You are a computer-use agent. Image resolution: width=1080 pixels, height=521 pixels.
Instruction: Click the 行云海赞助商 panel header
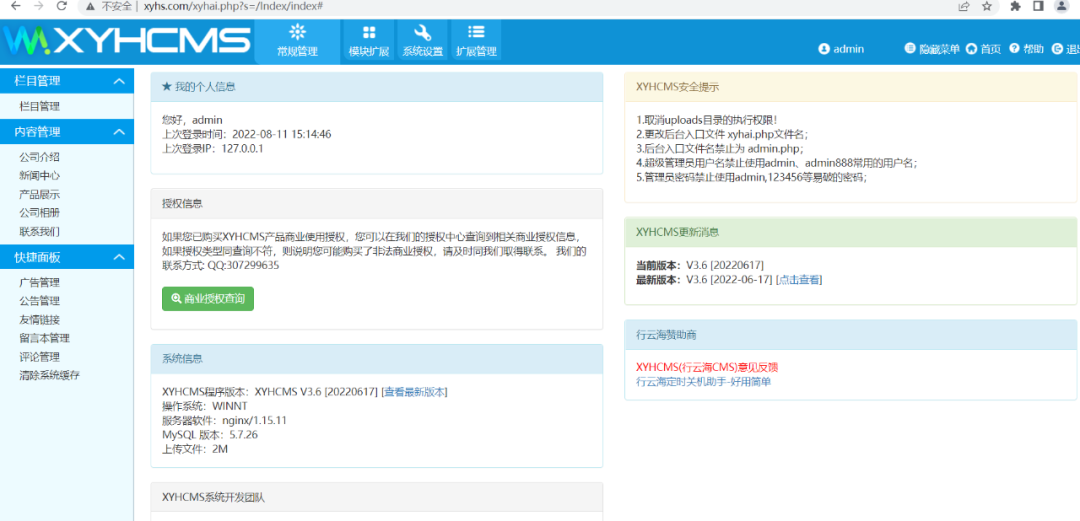(851, 334)
